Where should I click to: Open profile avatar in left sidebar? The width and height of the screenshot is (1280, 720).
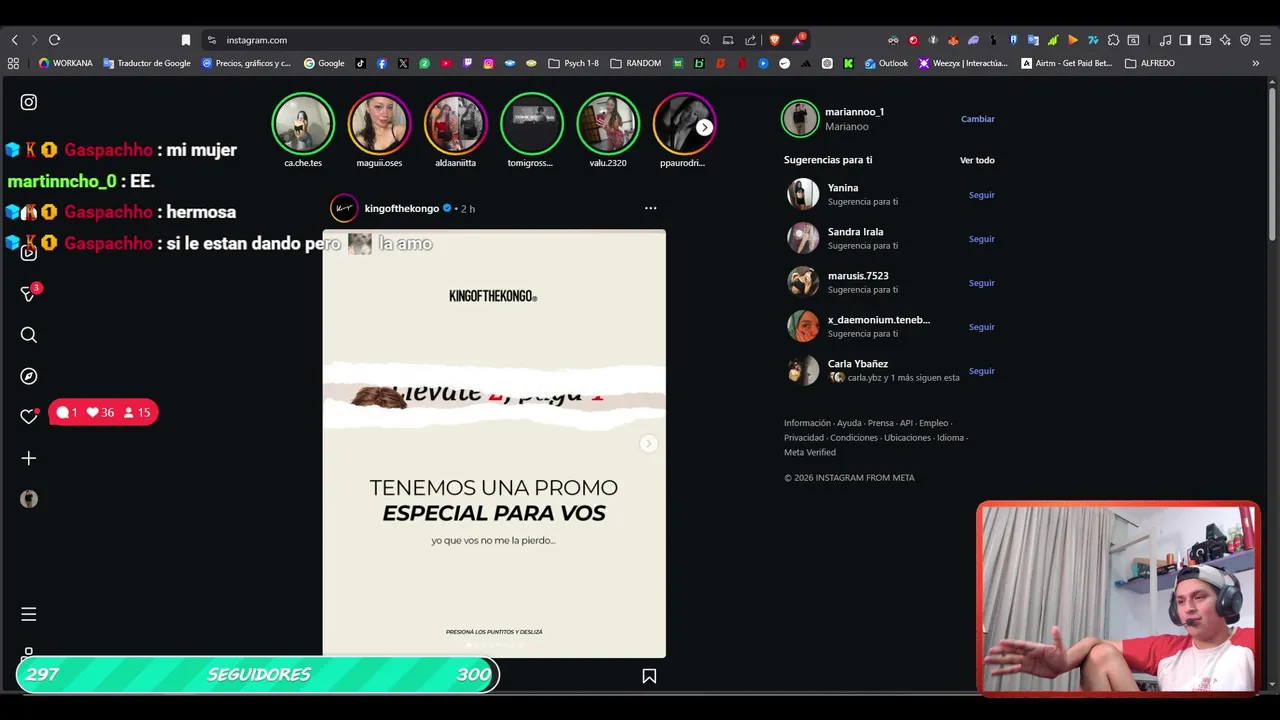coord(29,499)
